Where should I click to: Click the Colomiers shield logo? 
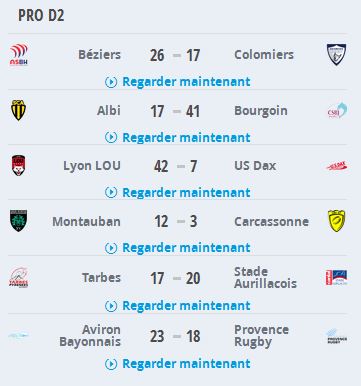336,54
